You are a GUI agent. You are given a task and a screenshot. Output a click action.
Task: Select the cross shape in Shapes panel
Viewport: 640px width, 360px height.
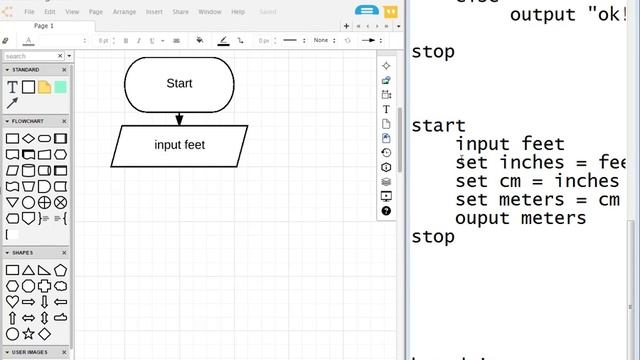click(44, 286)
